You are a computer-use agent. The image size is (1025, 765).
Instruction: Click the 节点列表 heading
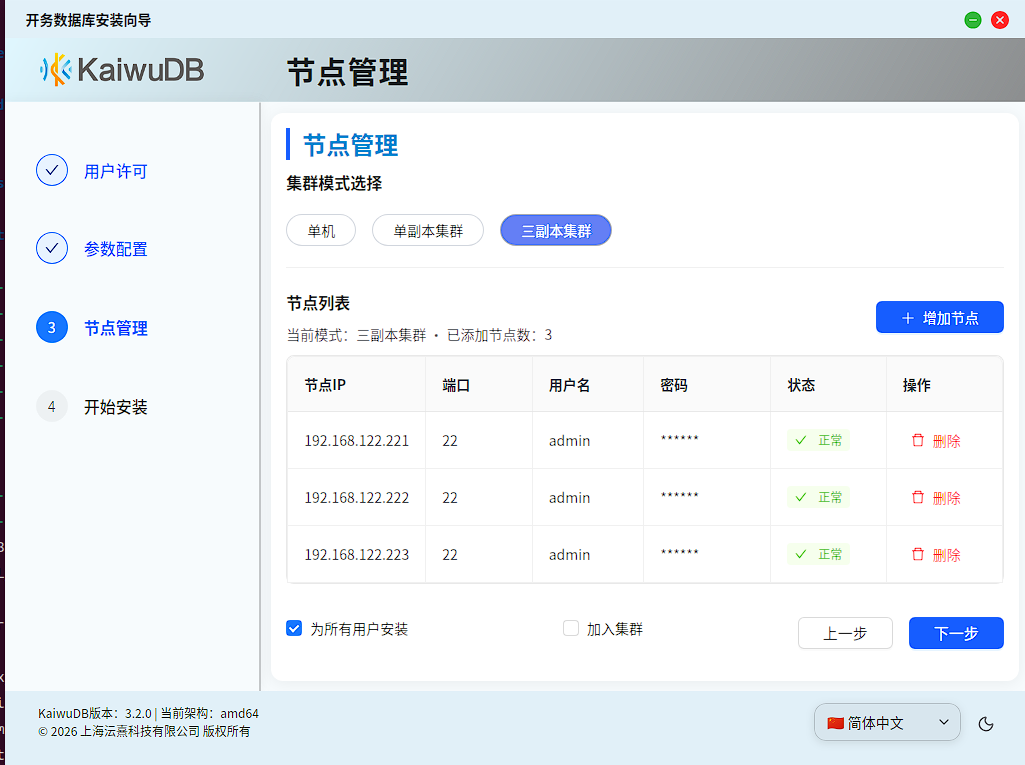[x=318, y=303]
